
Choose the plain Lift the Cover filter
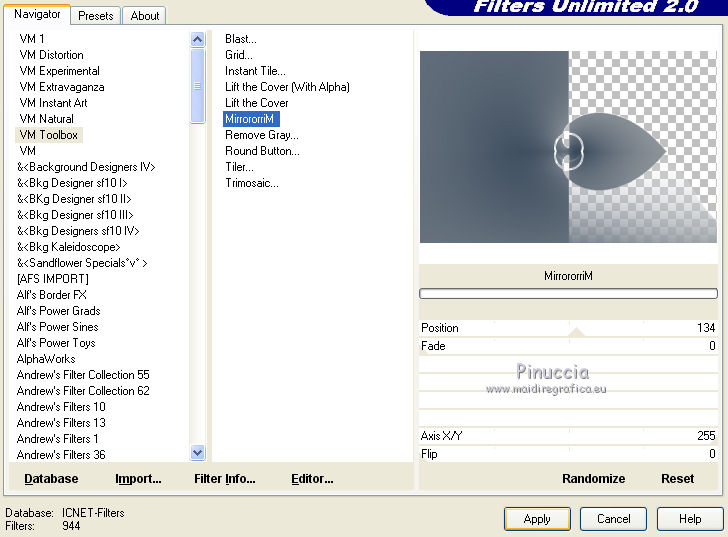257,103
